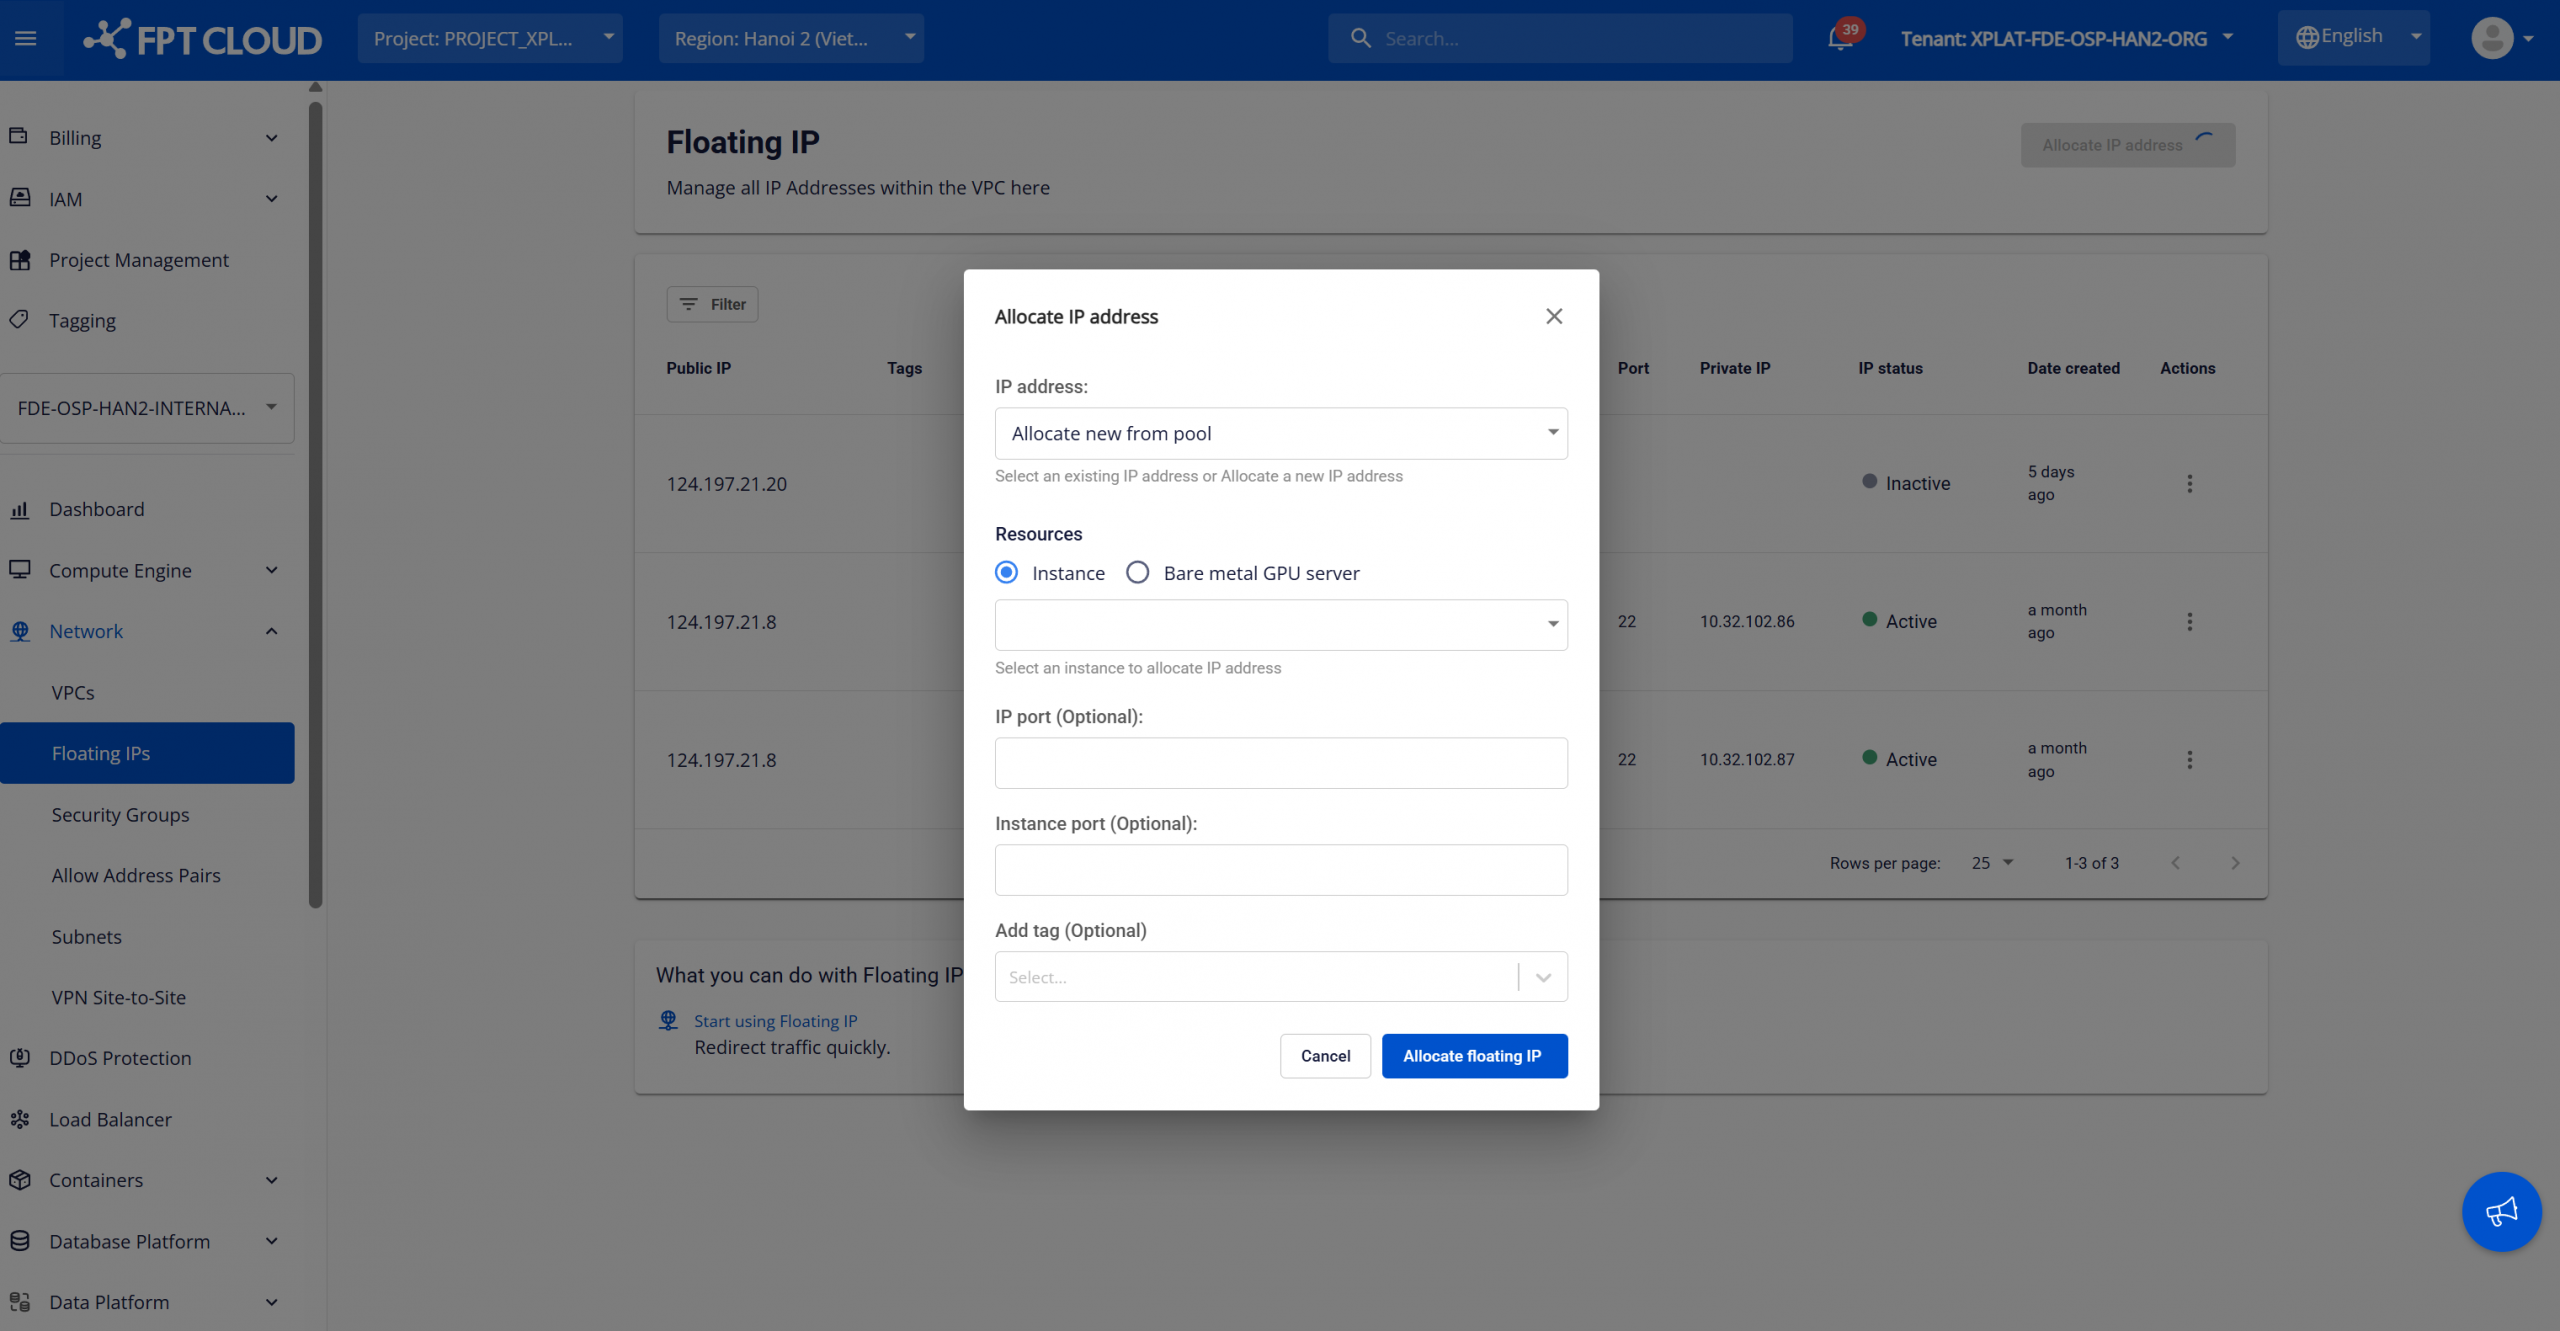Expand the Add tag select box
This screenshot has width=2560, height=1331.
click(x=1280, y=977)
